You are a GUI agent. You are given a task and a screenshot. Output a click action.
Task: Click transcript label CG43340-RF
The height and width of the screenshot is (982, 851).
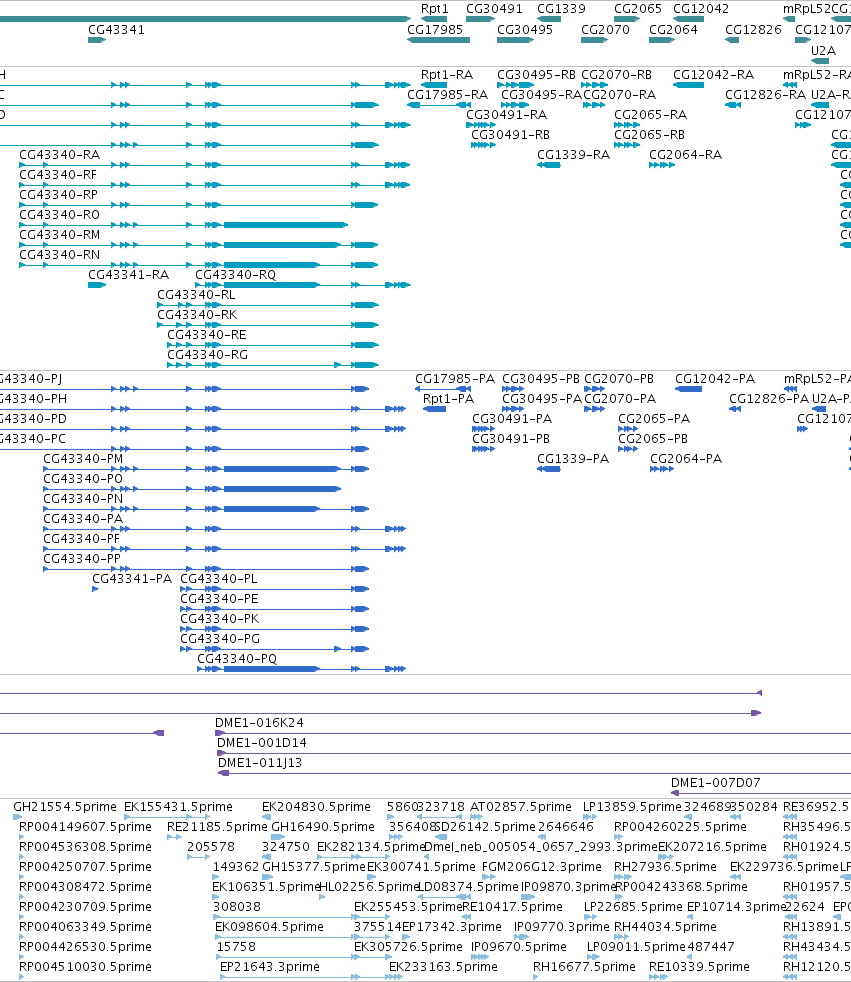[x=58, y=175]
